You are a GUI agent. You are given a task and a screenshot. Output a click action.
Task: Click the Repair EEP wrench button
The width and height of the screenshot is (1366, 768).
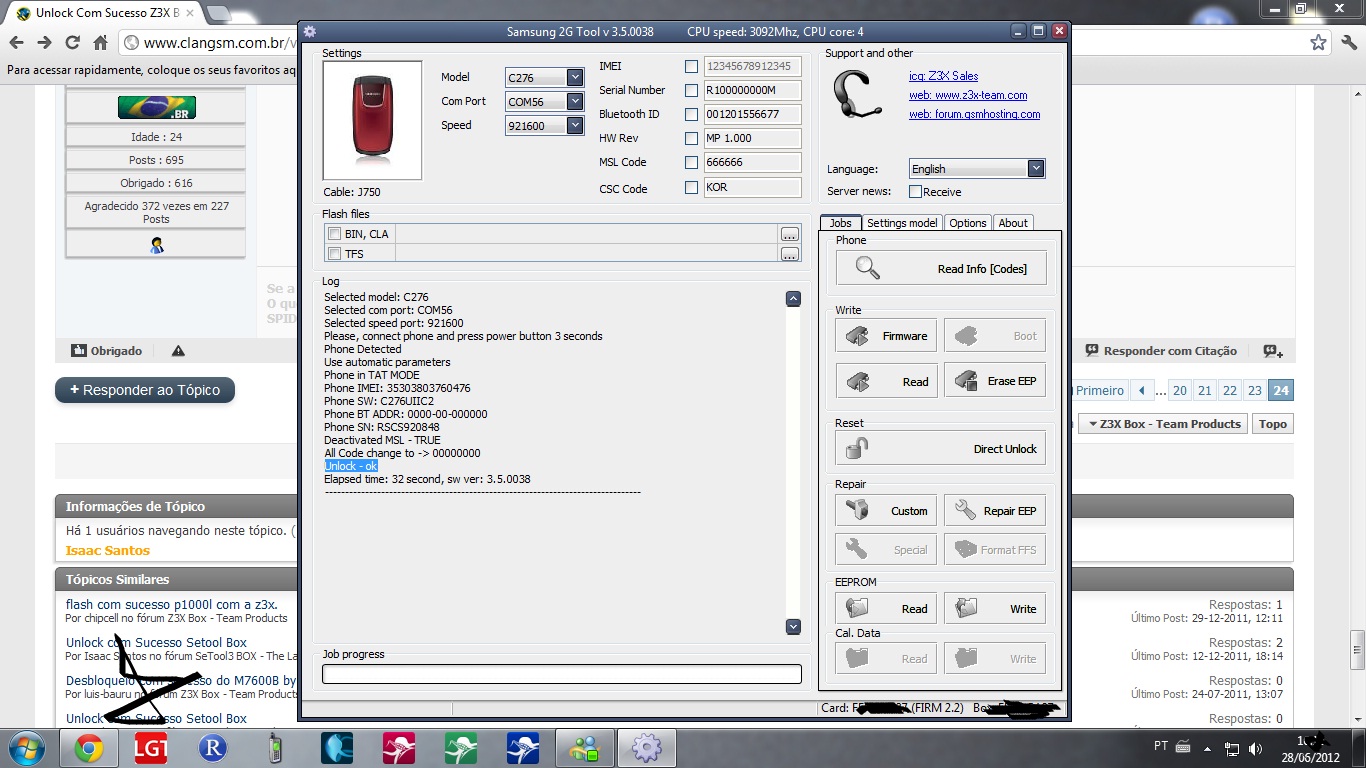tap(995, 511)
